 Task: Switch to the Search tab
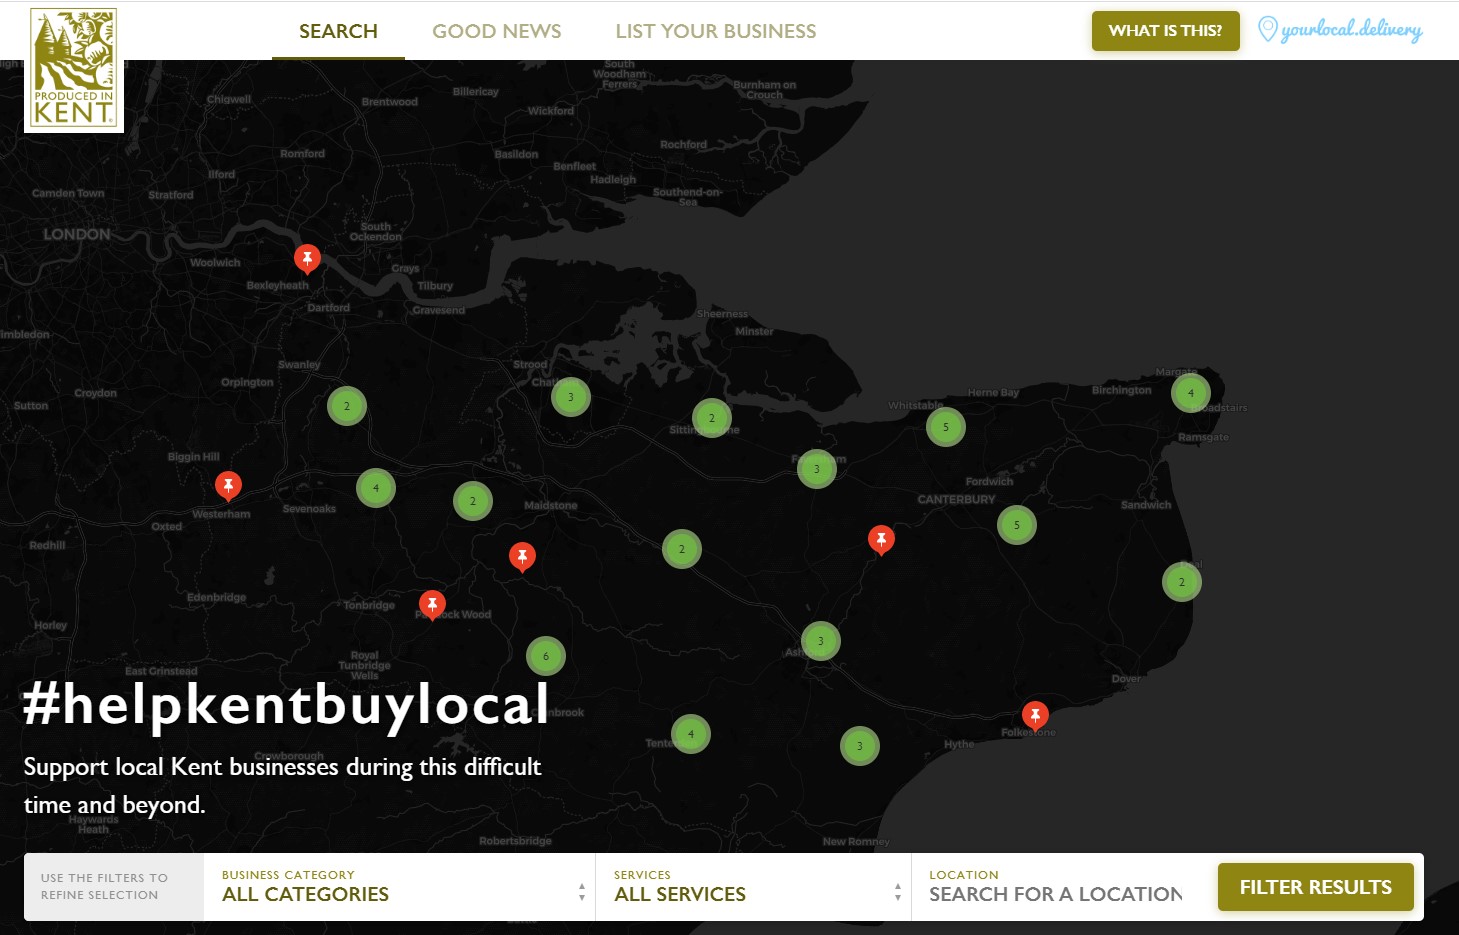pyautogui.click(x=338, y=31)
